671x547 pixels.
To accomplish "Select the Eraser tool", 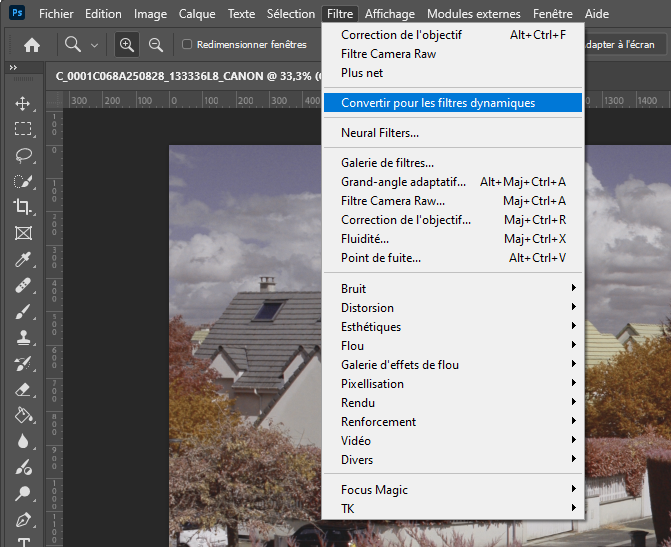I will pyautogui.click(x=24, y=390).
